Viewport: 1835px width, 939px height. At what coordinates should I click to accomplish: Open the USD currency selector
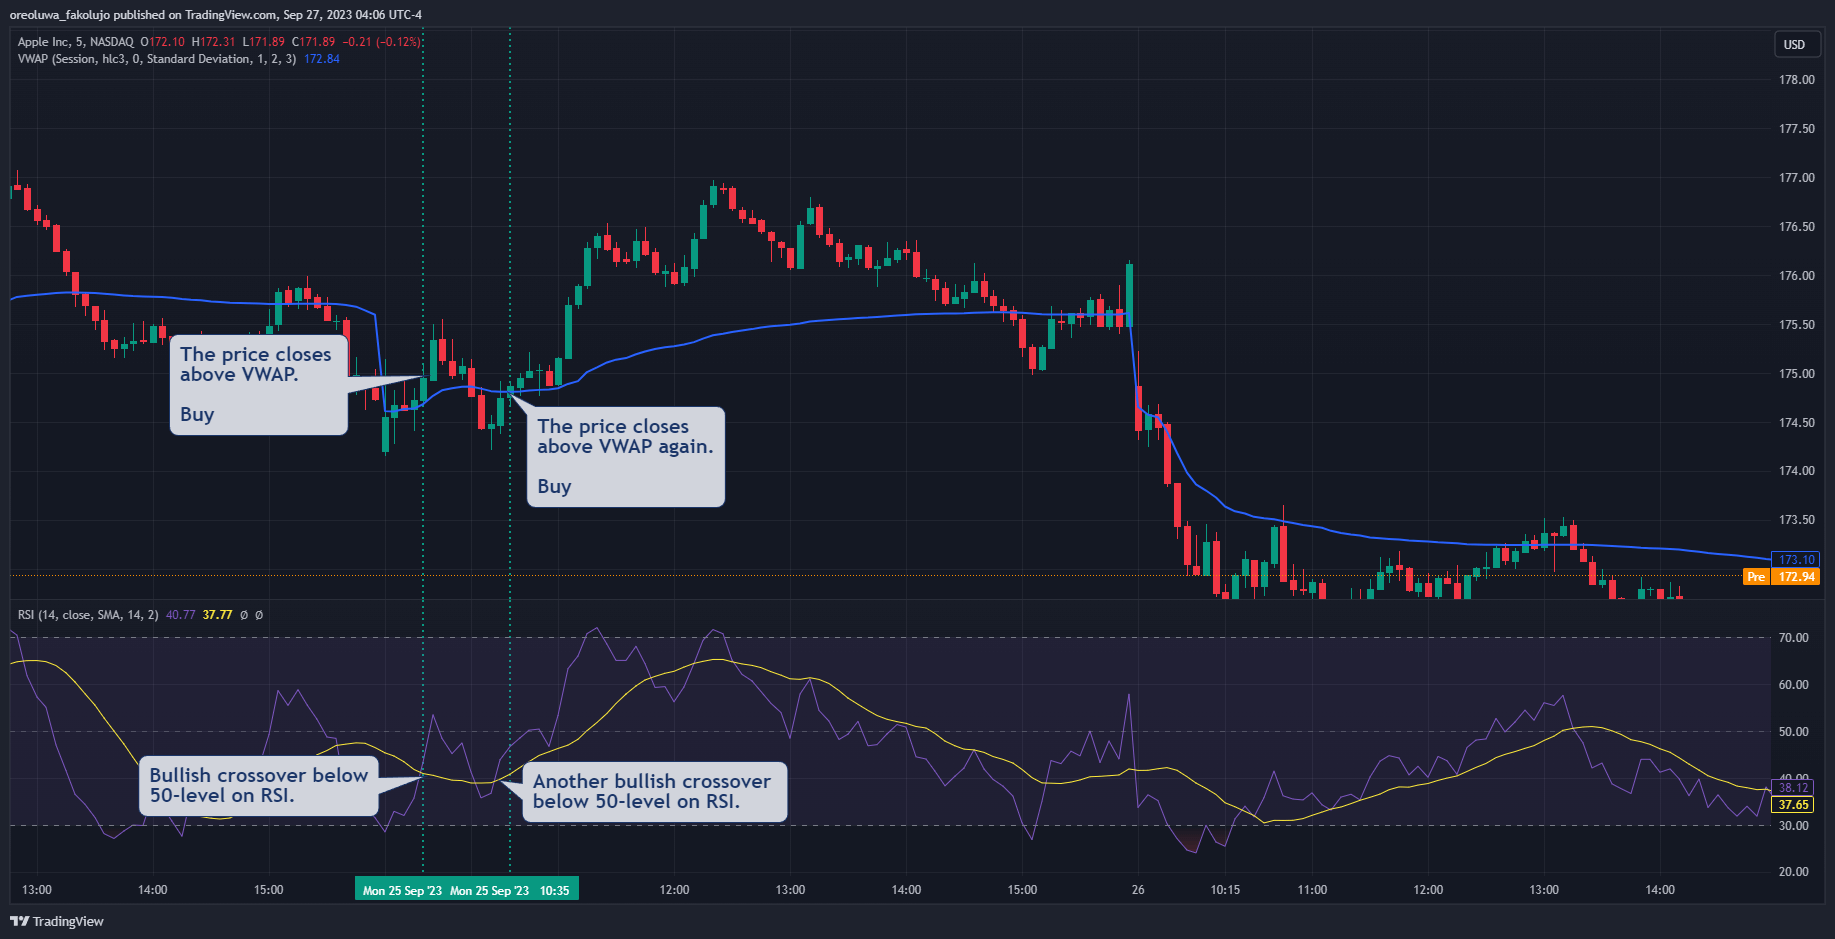[x=1796, y=44]
